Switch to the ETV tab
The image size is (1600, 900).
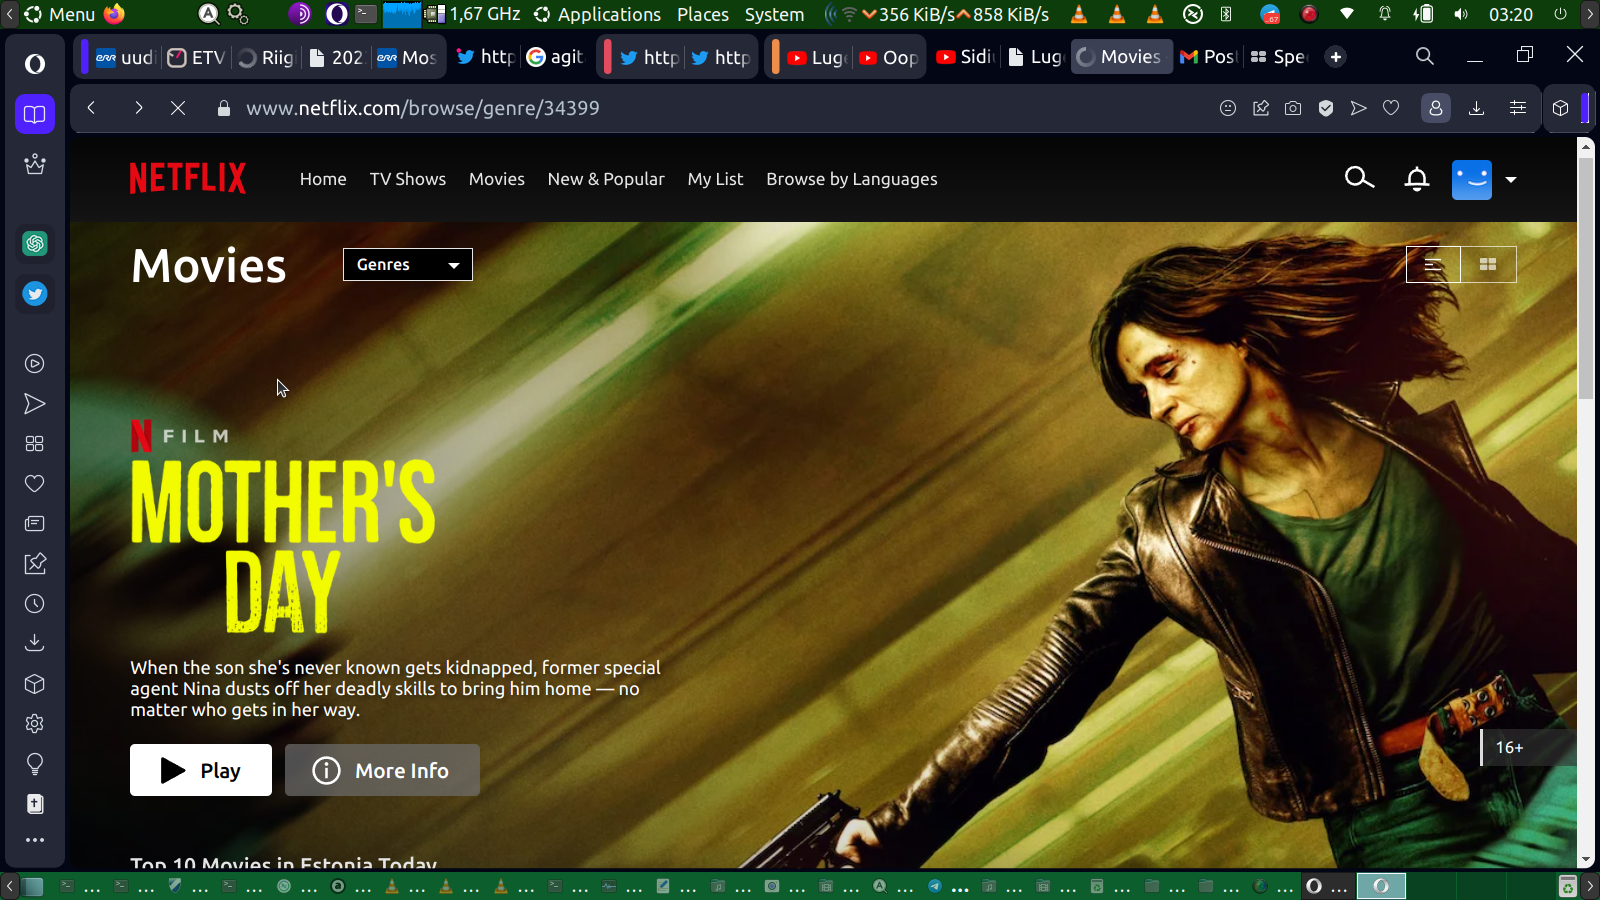click(196, 57)
